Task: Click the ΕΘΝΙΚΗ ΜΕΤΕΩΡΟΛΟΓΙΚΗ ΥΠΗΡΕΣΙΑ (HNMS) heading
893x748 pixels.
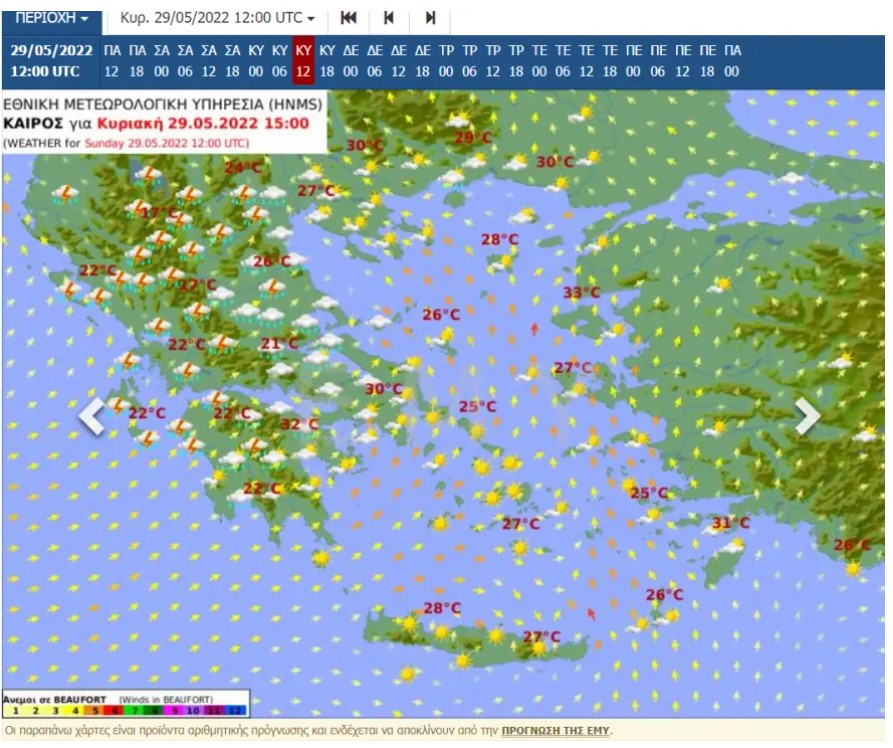Action: coord(163,104)
